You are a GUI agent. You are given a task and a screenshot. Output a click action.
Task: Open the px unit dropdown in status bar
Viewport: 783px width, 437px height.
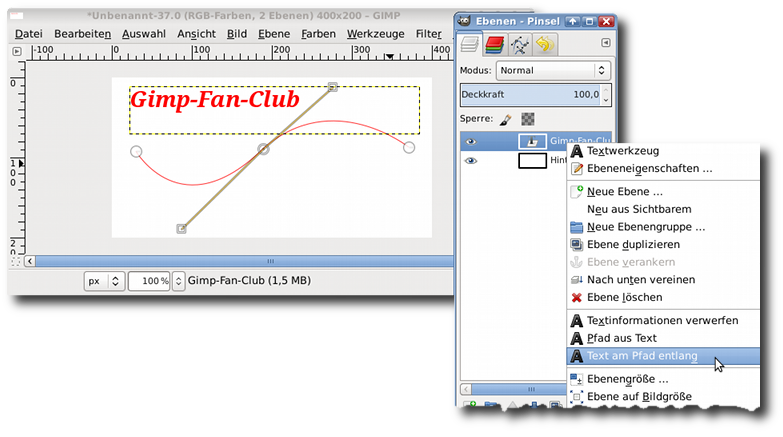103,281
